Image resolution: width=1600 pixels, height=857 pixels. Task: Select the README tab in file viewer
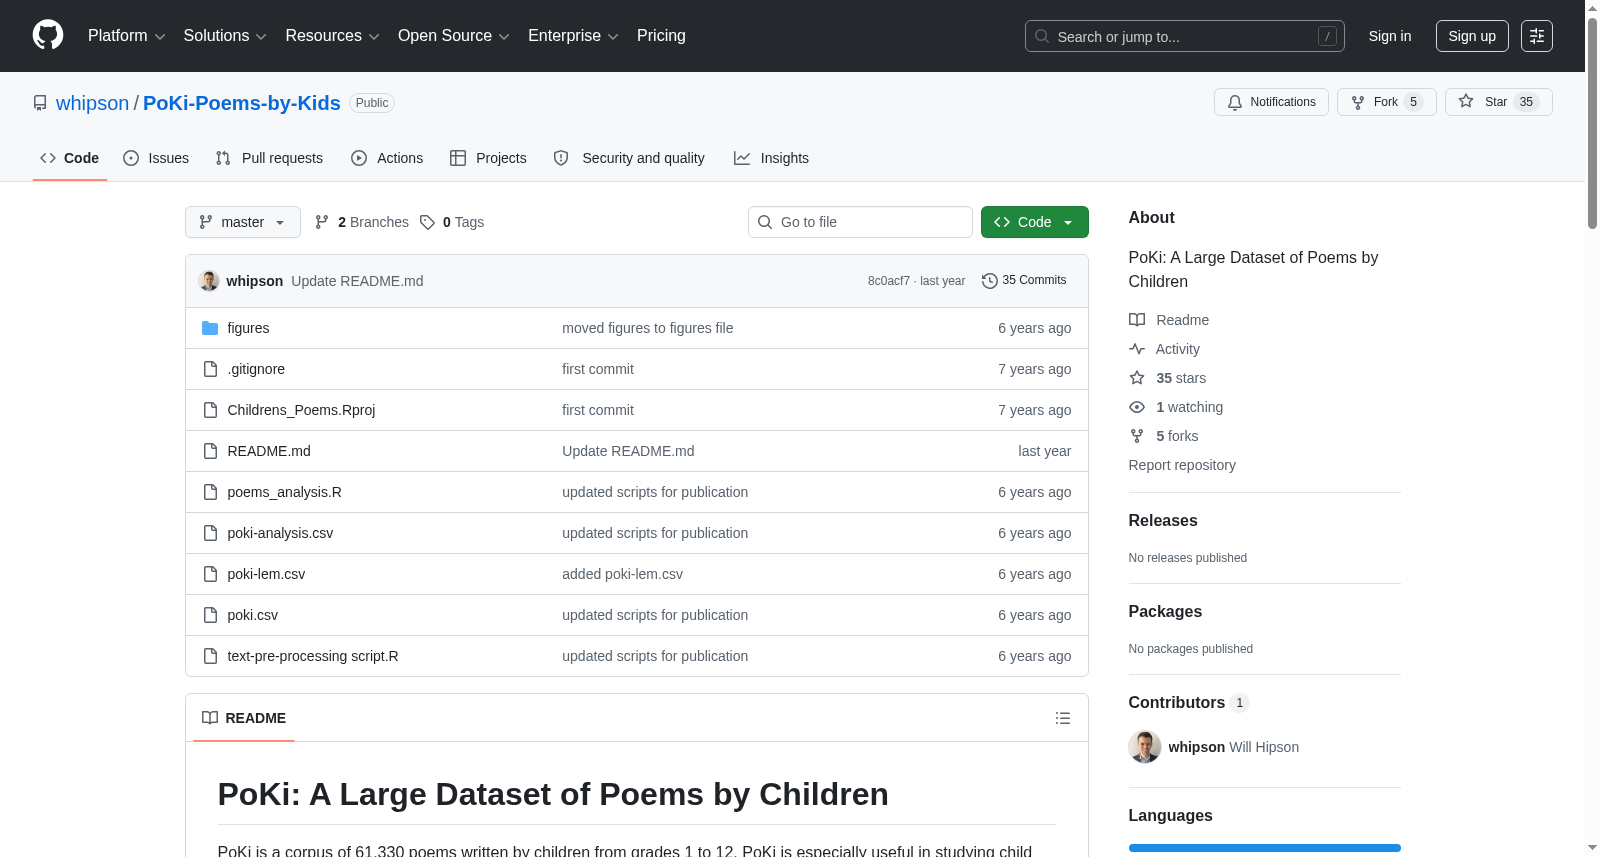244,718
